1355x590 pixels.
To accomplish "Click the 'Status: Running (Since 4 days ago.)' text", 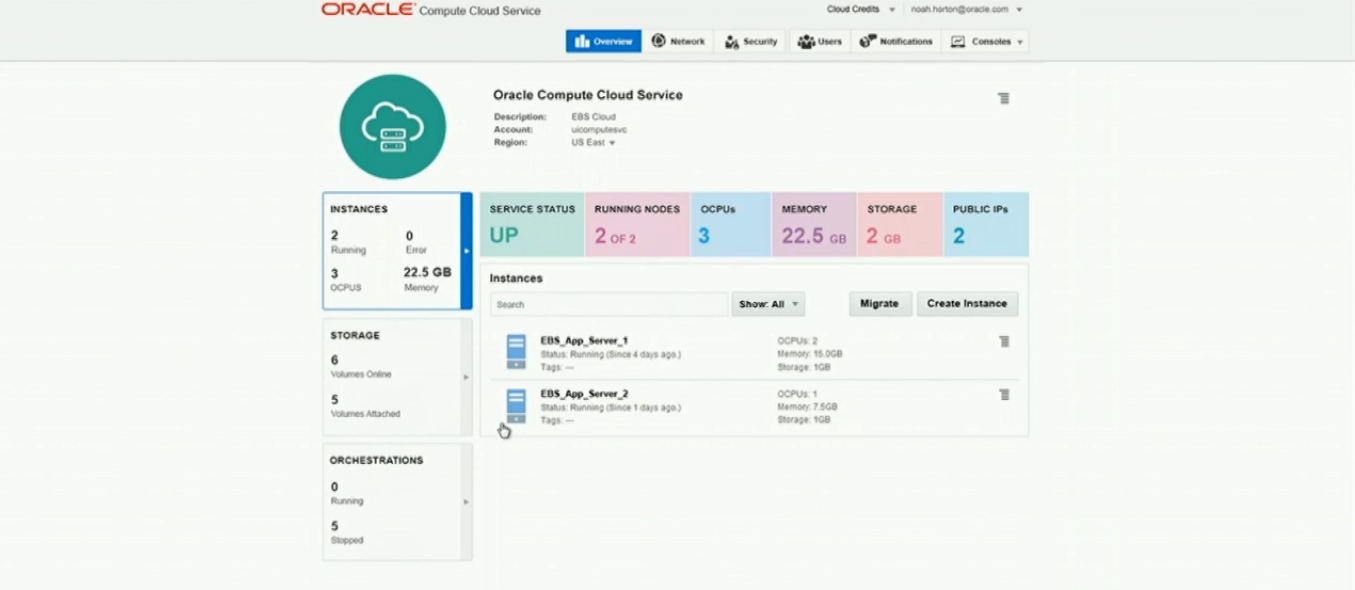I will click(611, 354).
